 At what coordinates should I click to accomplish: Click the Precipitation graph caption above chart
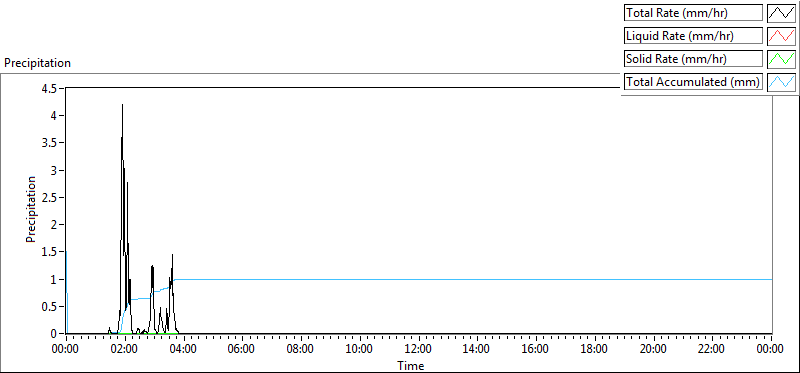(x=37, y=63)
